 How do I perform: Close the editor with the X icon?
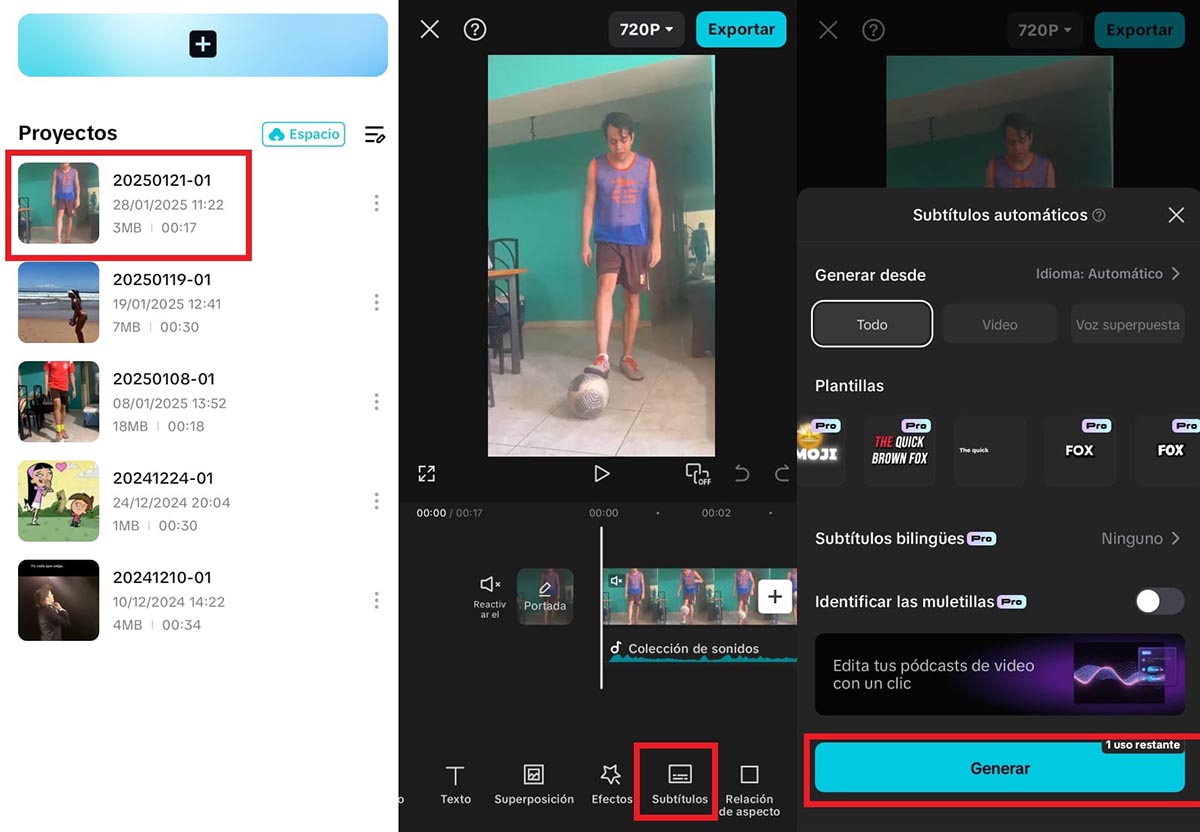tap(430, 29)
